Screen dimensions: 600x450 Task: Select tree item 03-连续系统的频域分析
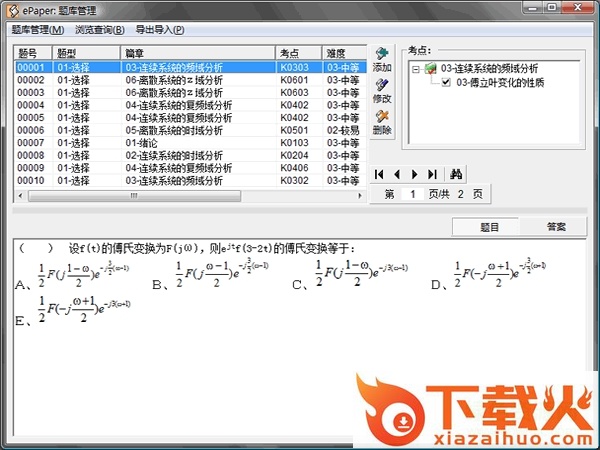489,69
